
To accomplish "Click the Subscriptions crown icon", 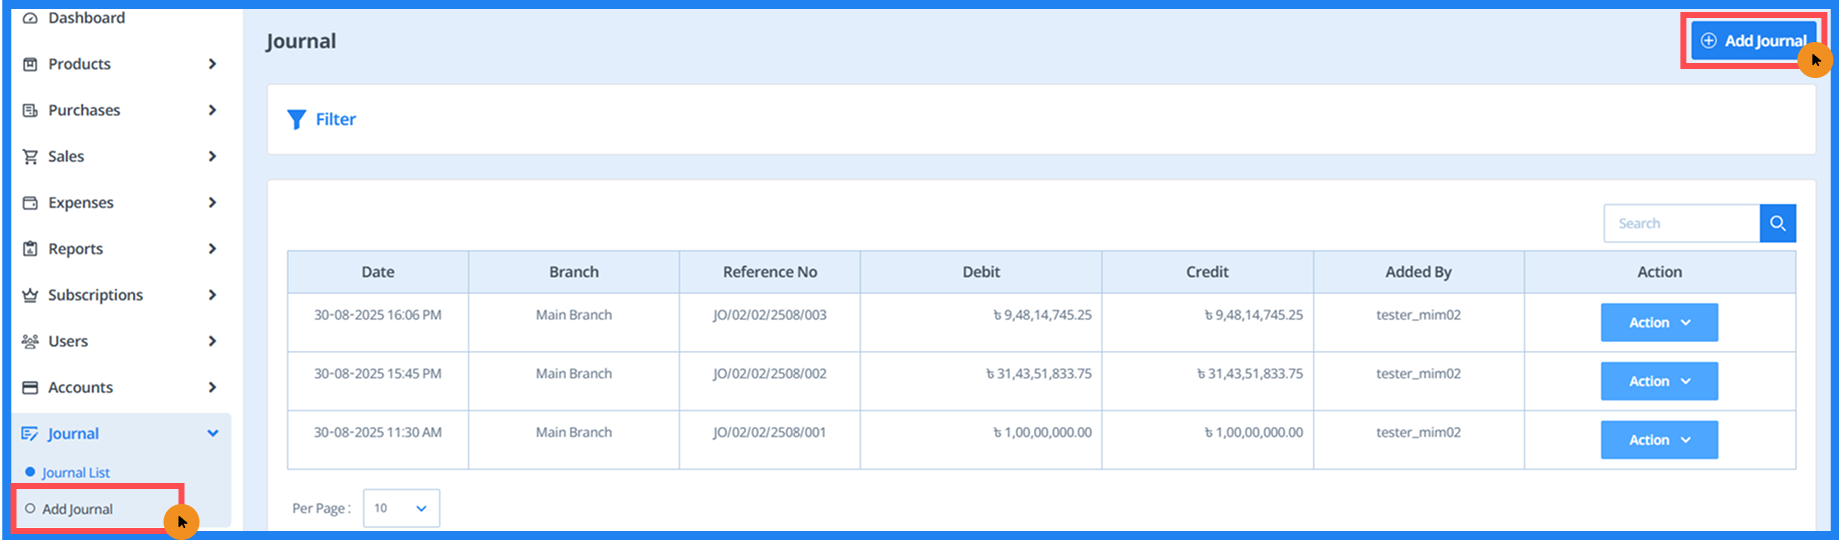I will tap(30, 295).
